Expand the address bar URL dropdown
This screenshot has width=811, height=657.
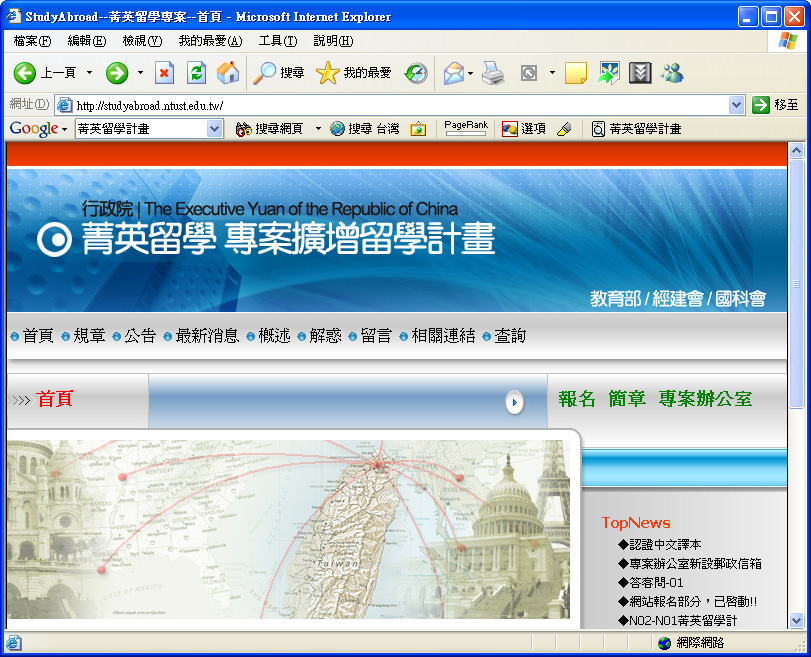click(x=737, y=106)
